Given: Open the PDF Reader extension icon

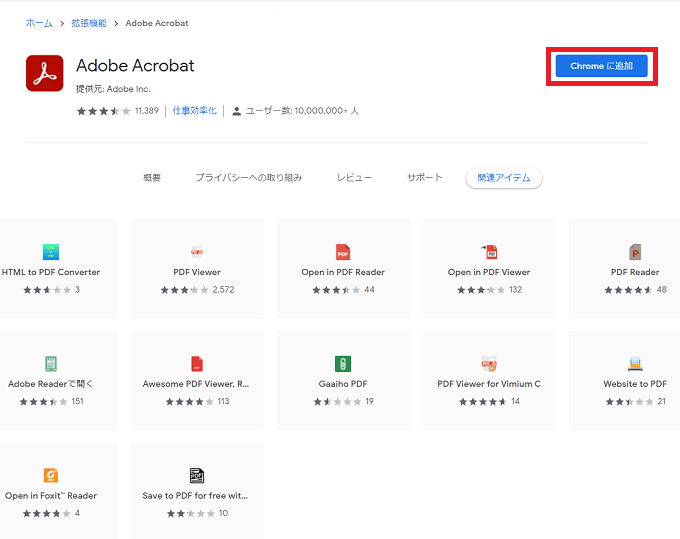Looking at the screenshot, I should [x=635, y=252].
